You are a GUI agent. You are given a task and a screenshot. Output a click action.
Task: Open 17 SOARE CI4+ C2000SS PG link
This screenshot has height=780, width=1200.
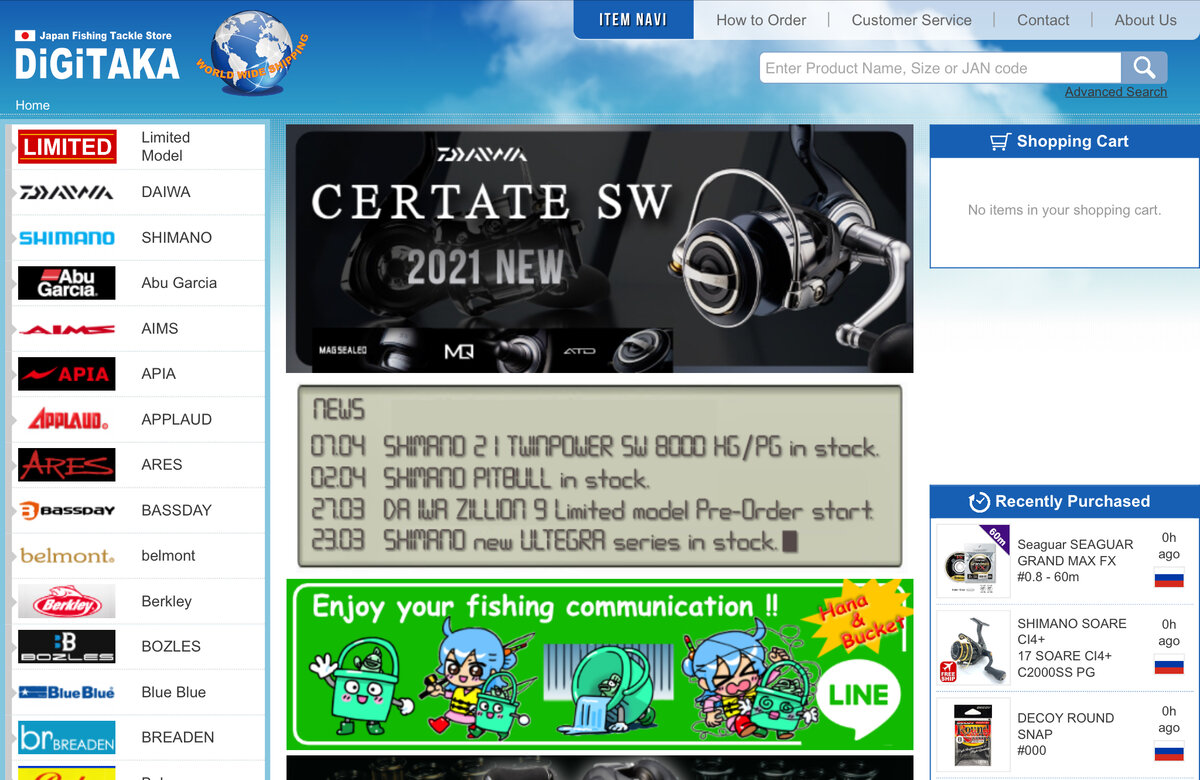pos(1072,648)
